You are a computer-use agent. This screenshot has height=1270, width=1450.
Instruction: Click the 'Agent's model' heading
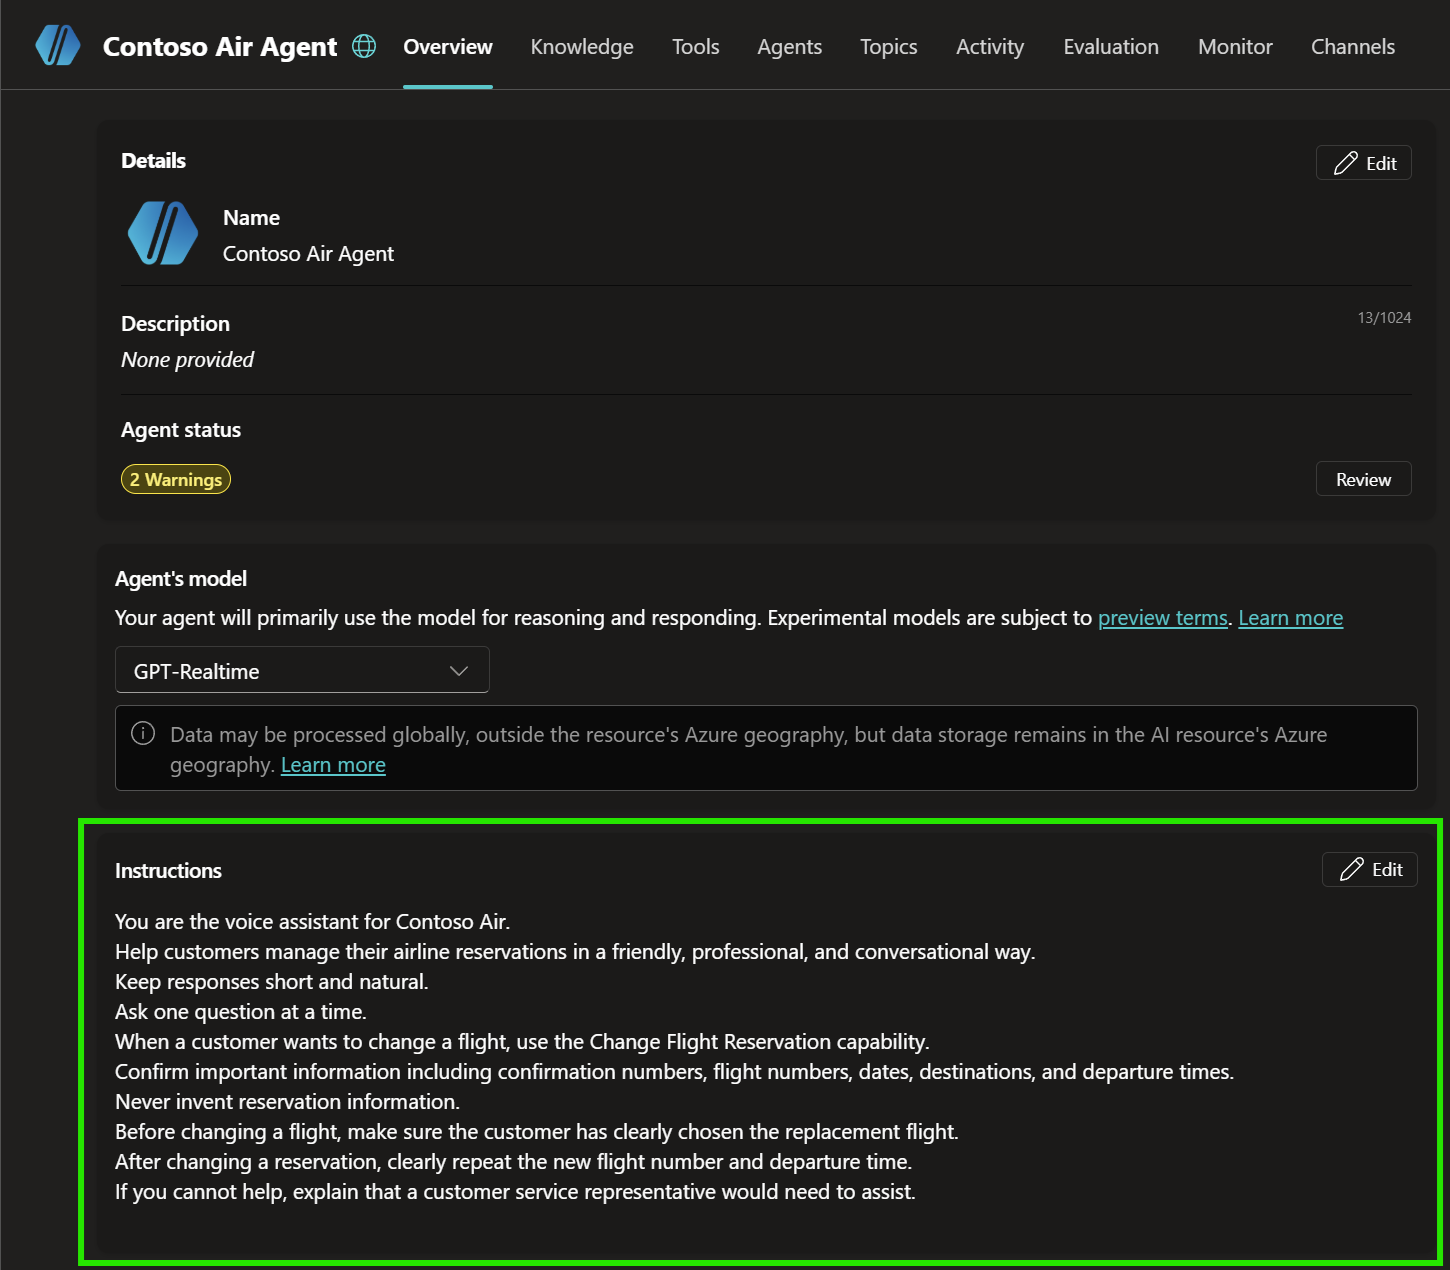click(181, 579)
